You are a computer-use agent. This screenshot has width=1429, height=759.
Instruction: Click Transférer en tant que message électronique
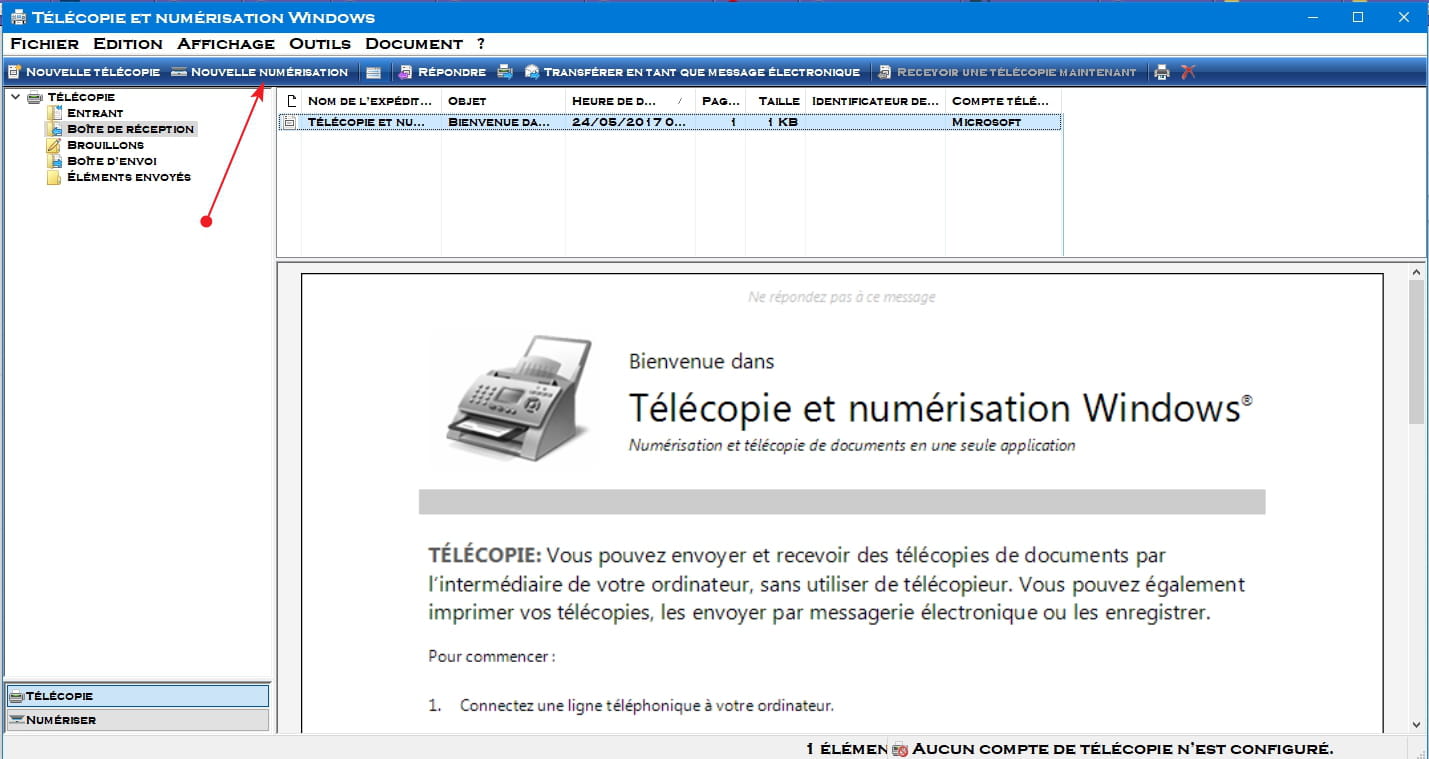point(692,72)
